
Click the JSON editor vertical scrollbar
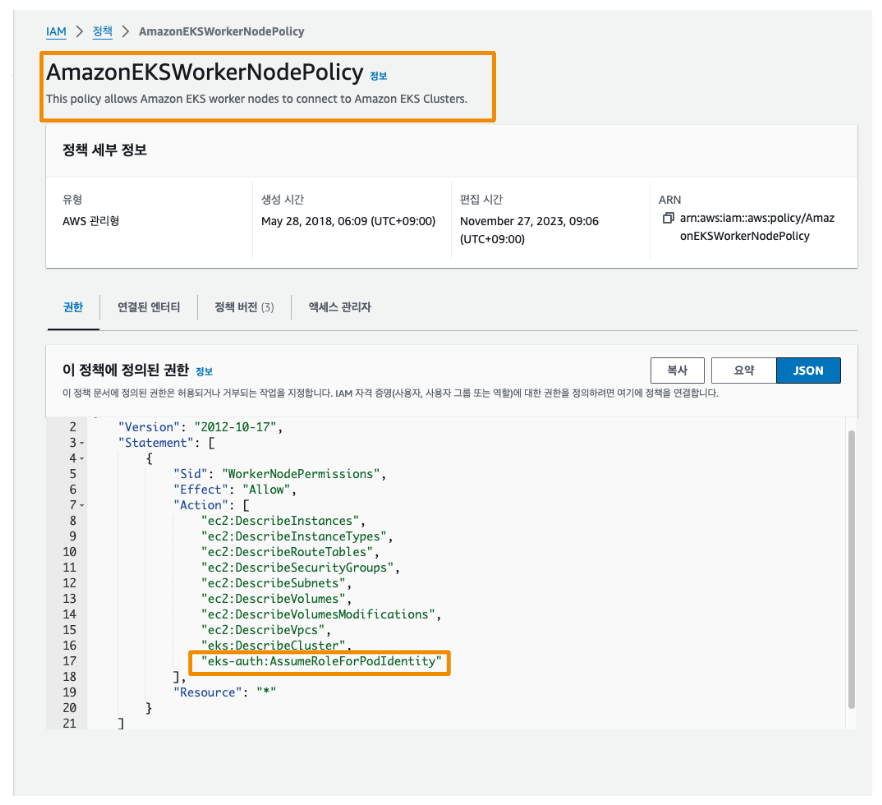point(852,568)
